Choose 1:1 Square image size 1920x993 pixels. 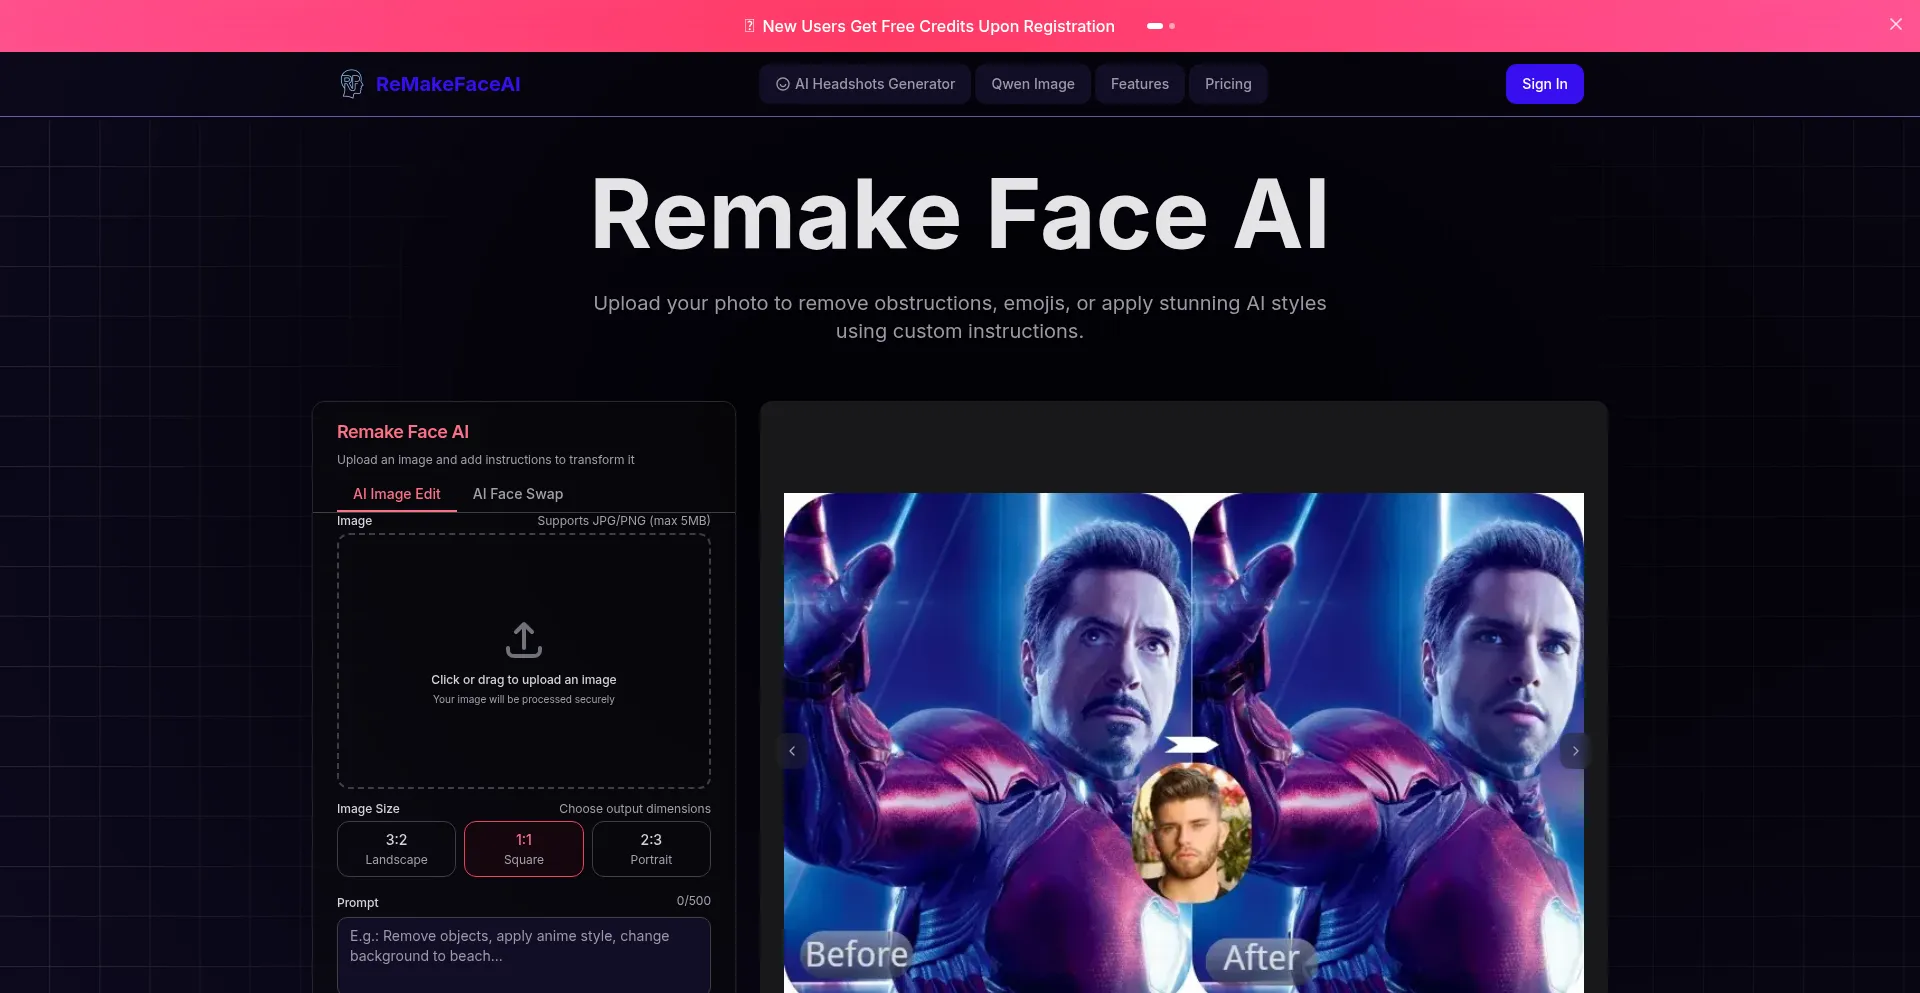click(524, 849)
